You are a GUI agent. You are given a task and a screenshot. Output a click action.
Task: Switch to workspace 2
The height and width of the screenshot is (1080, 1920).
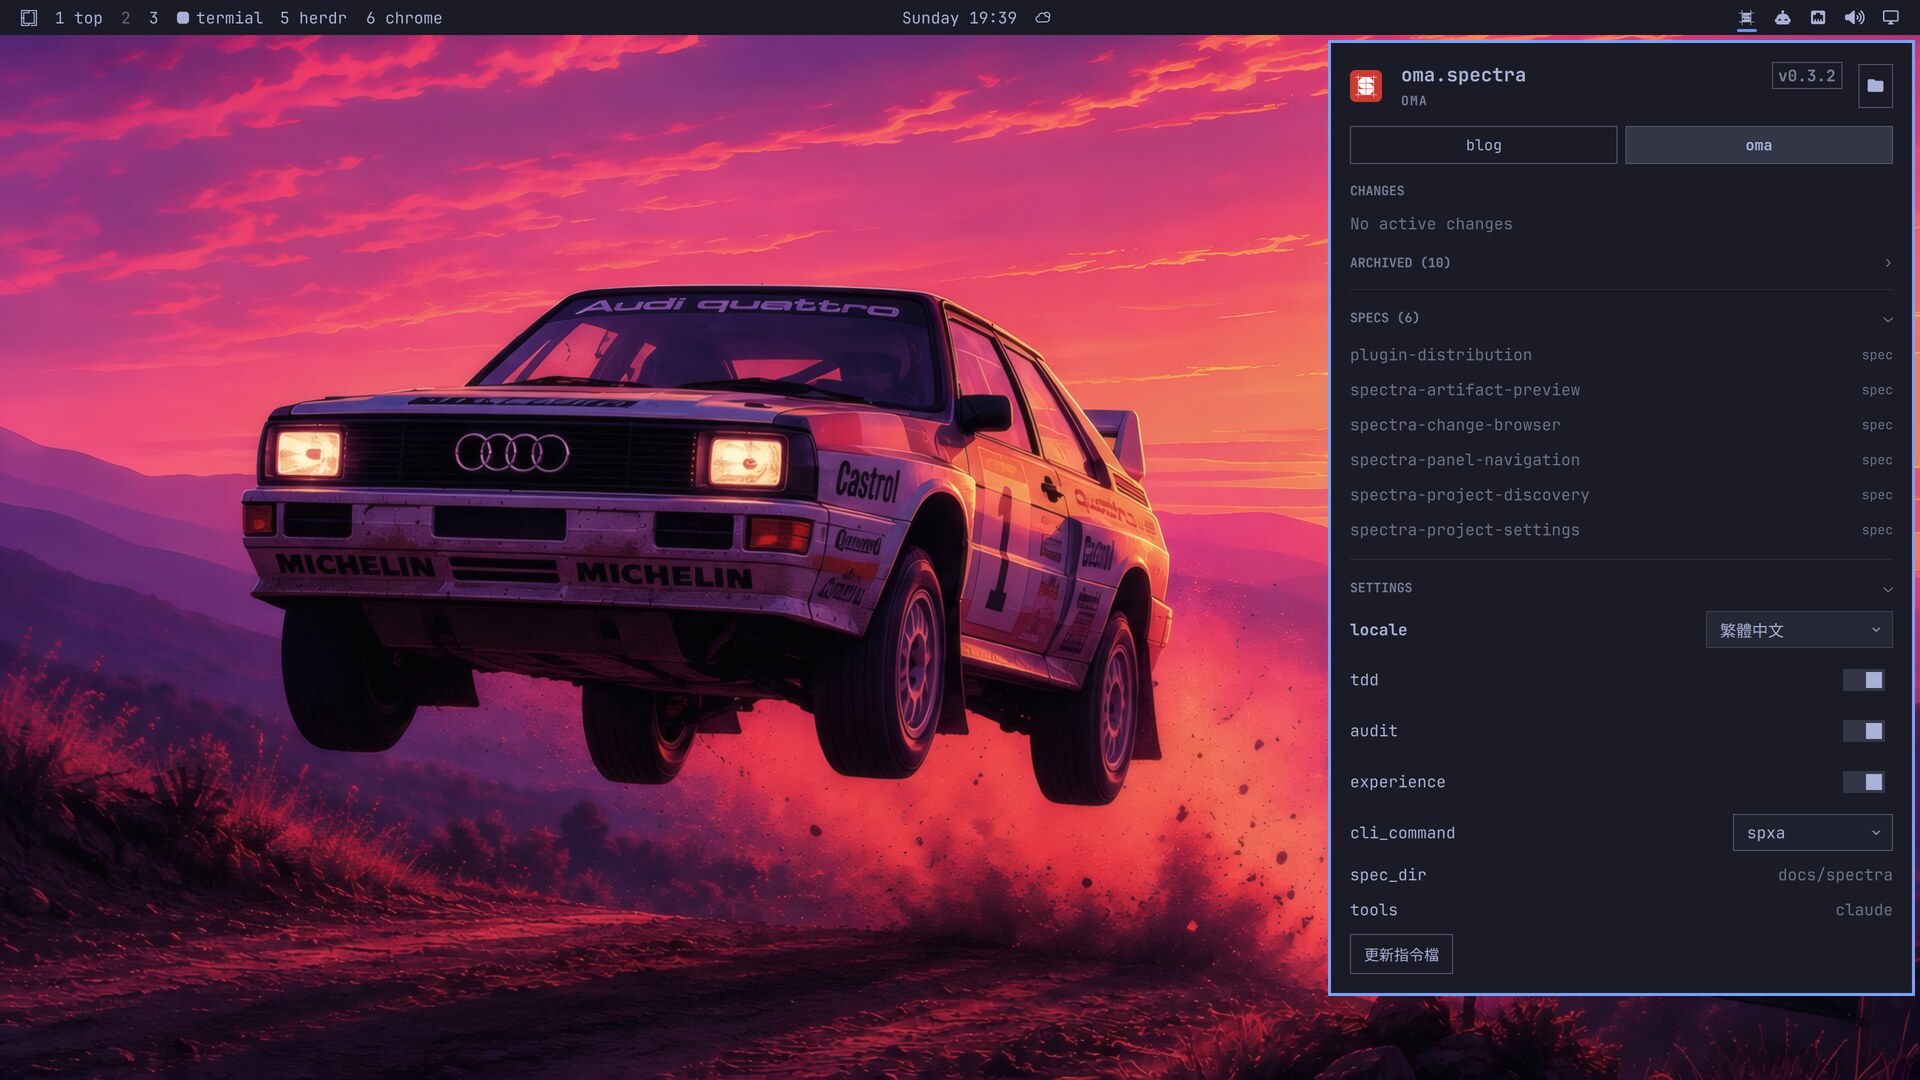[x=126, y=18]
